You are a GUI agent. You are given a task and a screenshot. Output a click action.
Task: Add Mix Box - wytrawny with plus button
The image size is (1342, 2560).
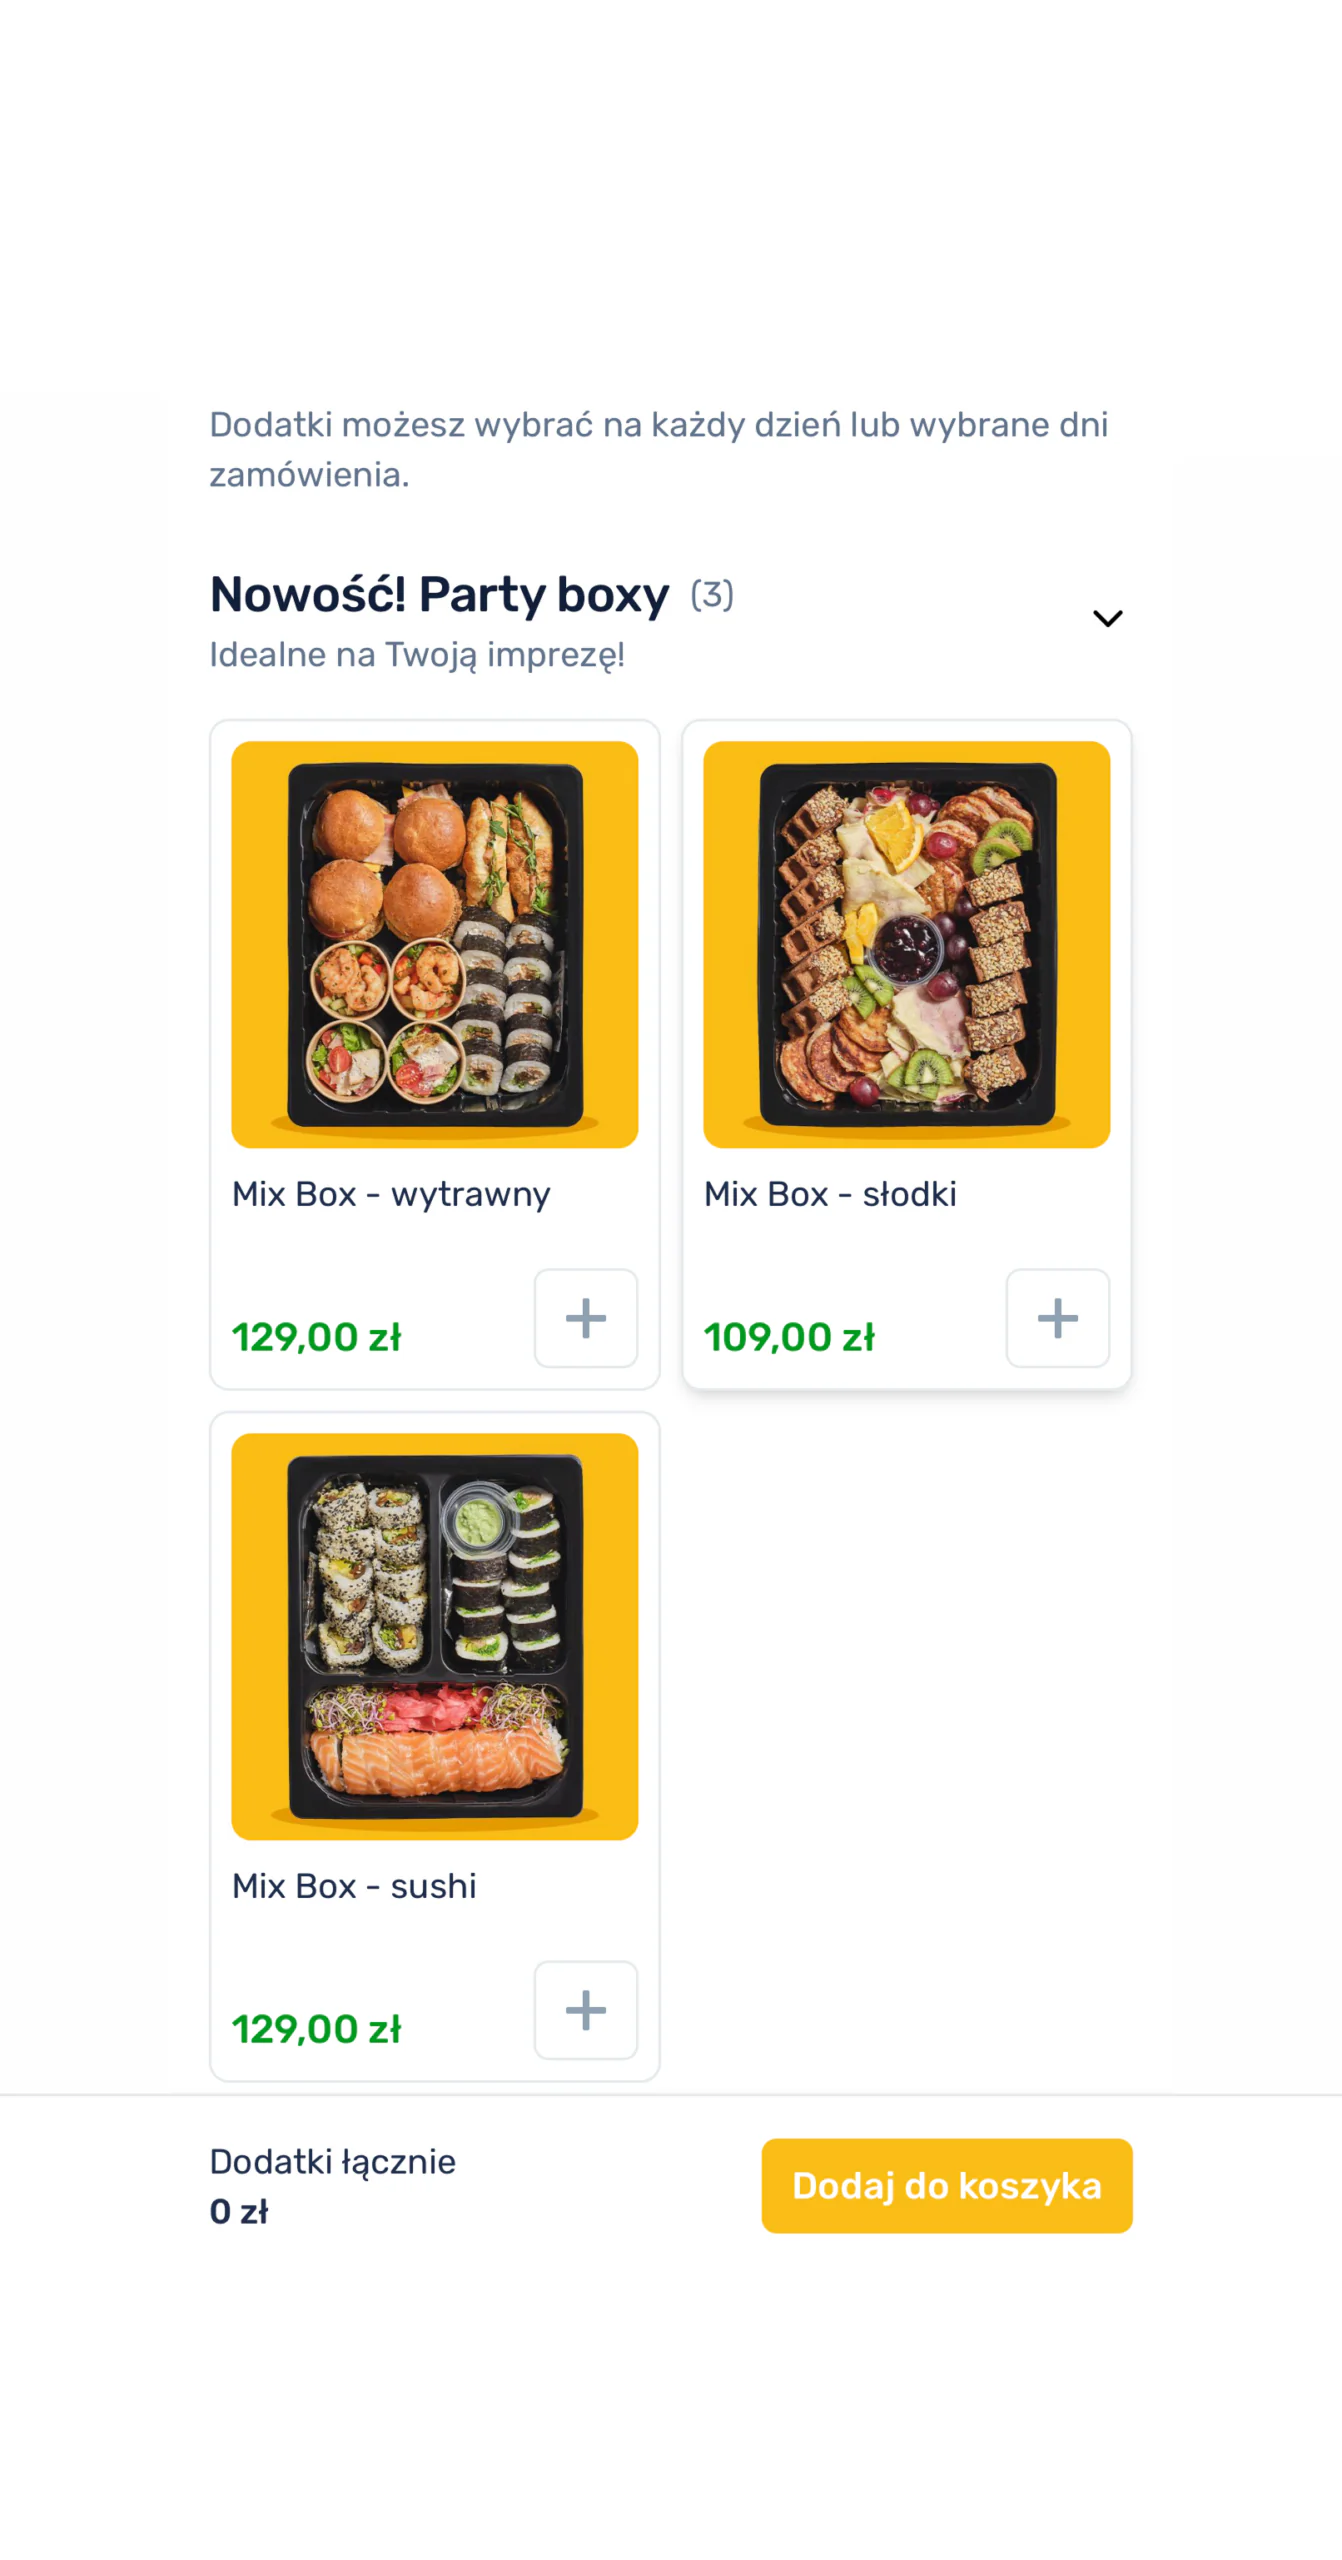(x=585, y=1317)
